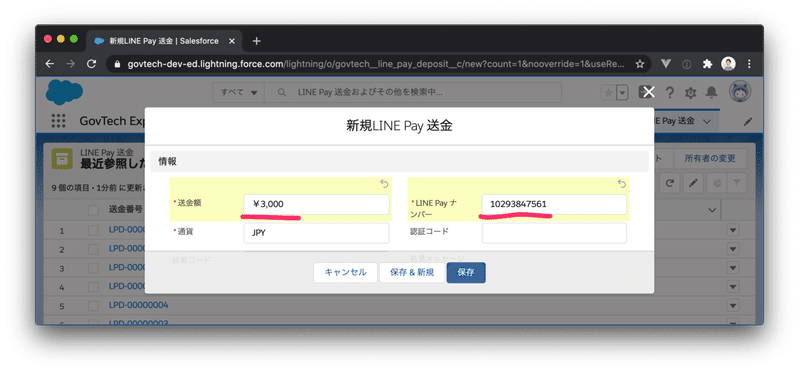
Task: Open row 3 actions dropdown
Action: [733, 268]
